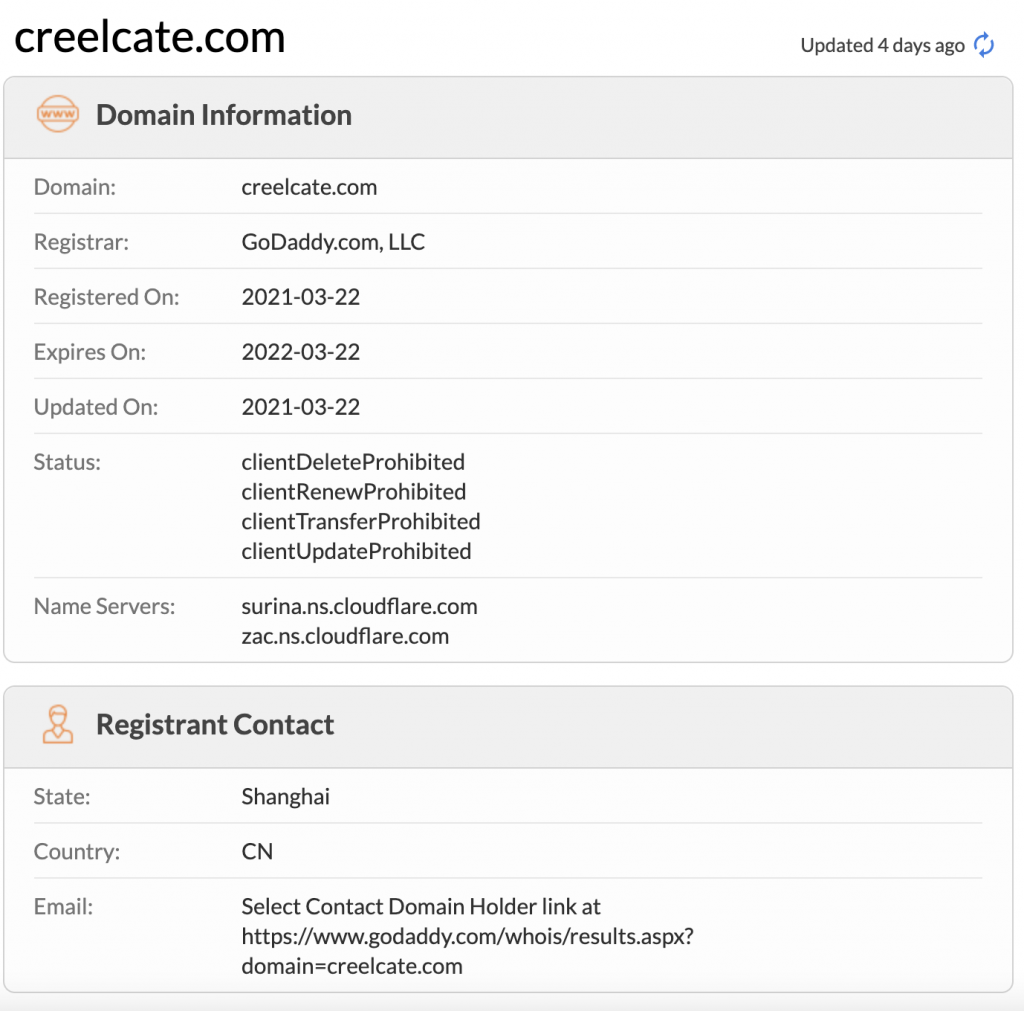The image size is (1024, 1011).
Task: Click the Registered On date value
Action: [x=300, y=297]
